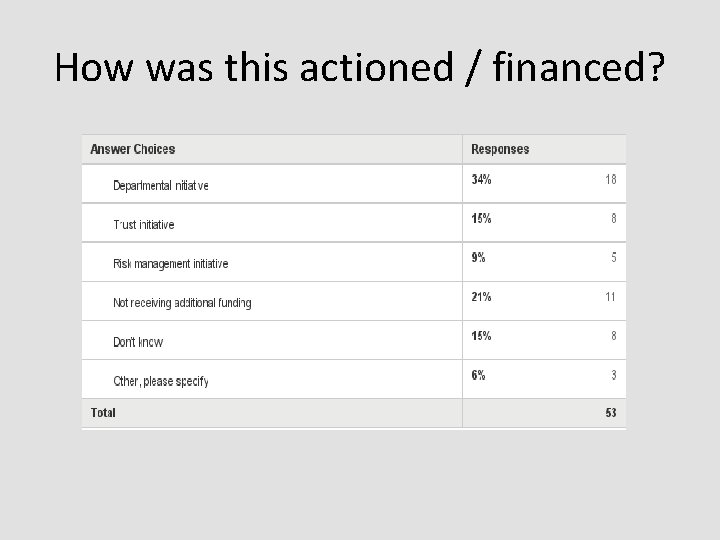Image resolution: width=720 pixels, height=540 pixels.
Task: Click the 'Other, please specify' answer label
Action: [x=161, y=381]
